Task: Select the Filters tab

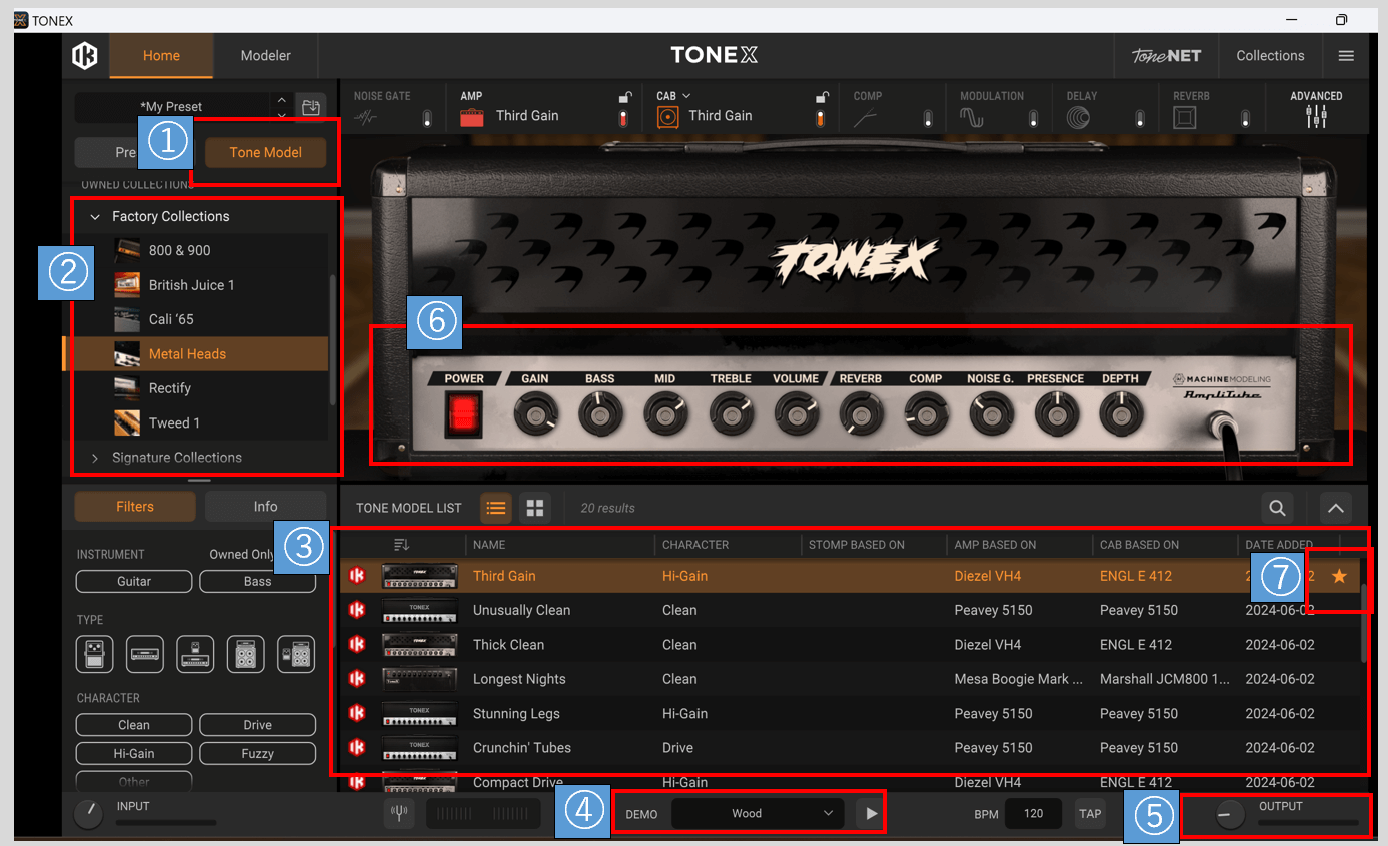Action: [x=135, y=507]
